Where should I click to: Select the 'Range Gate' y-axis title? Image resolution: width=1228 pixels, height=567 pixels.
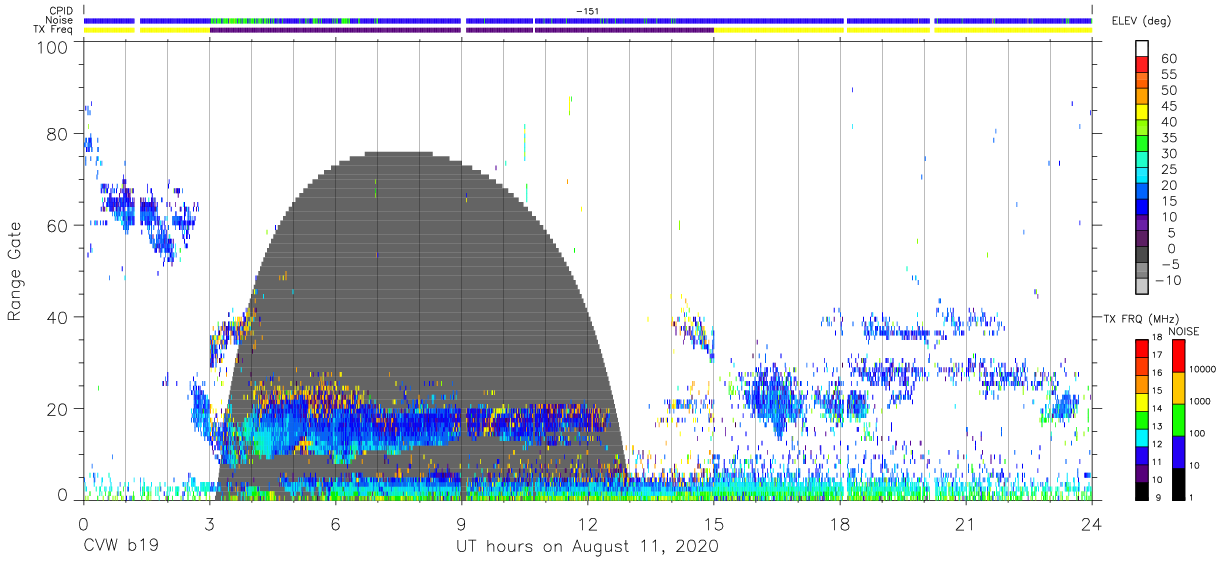[15, 272]
